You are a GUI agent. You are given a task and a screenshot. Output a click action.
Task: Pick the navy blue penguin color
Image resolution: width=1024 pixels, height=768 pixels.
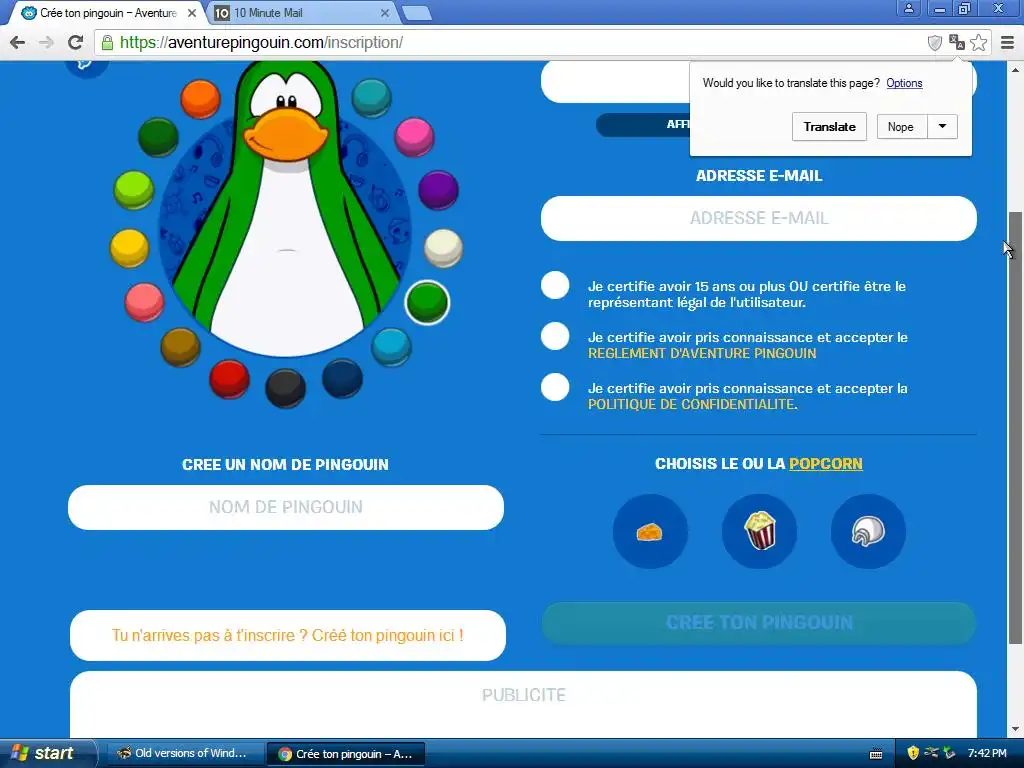point(342,378)
